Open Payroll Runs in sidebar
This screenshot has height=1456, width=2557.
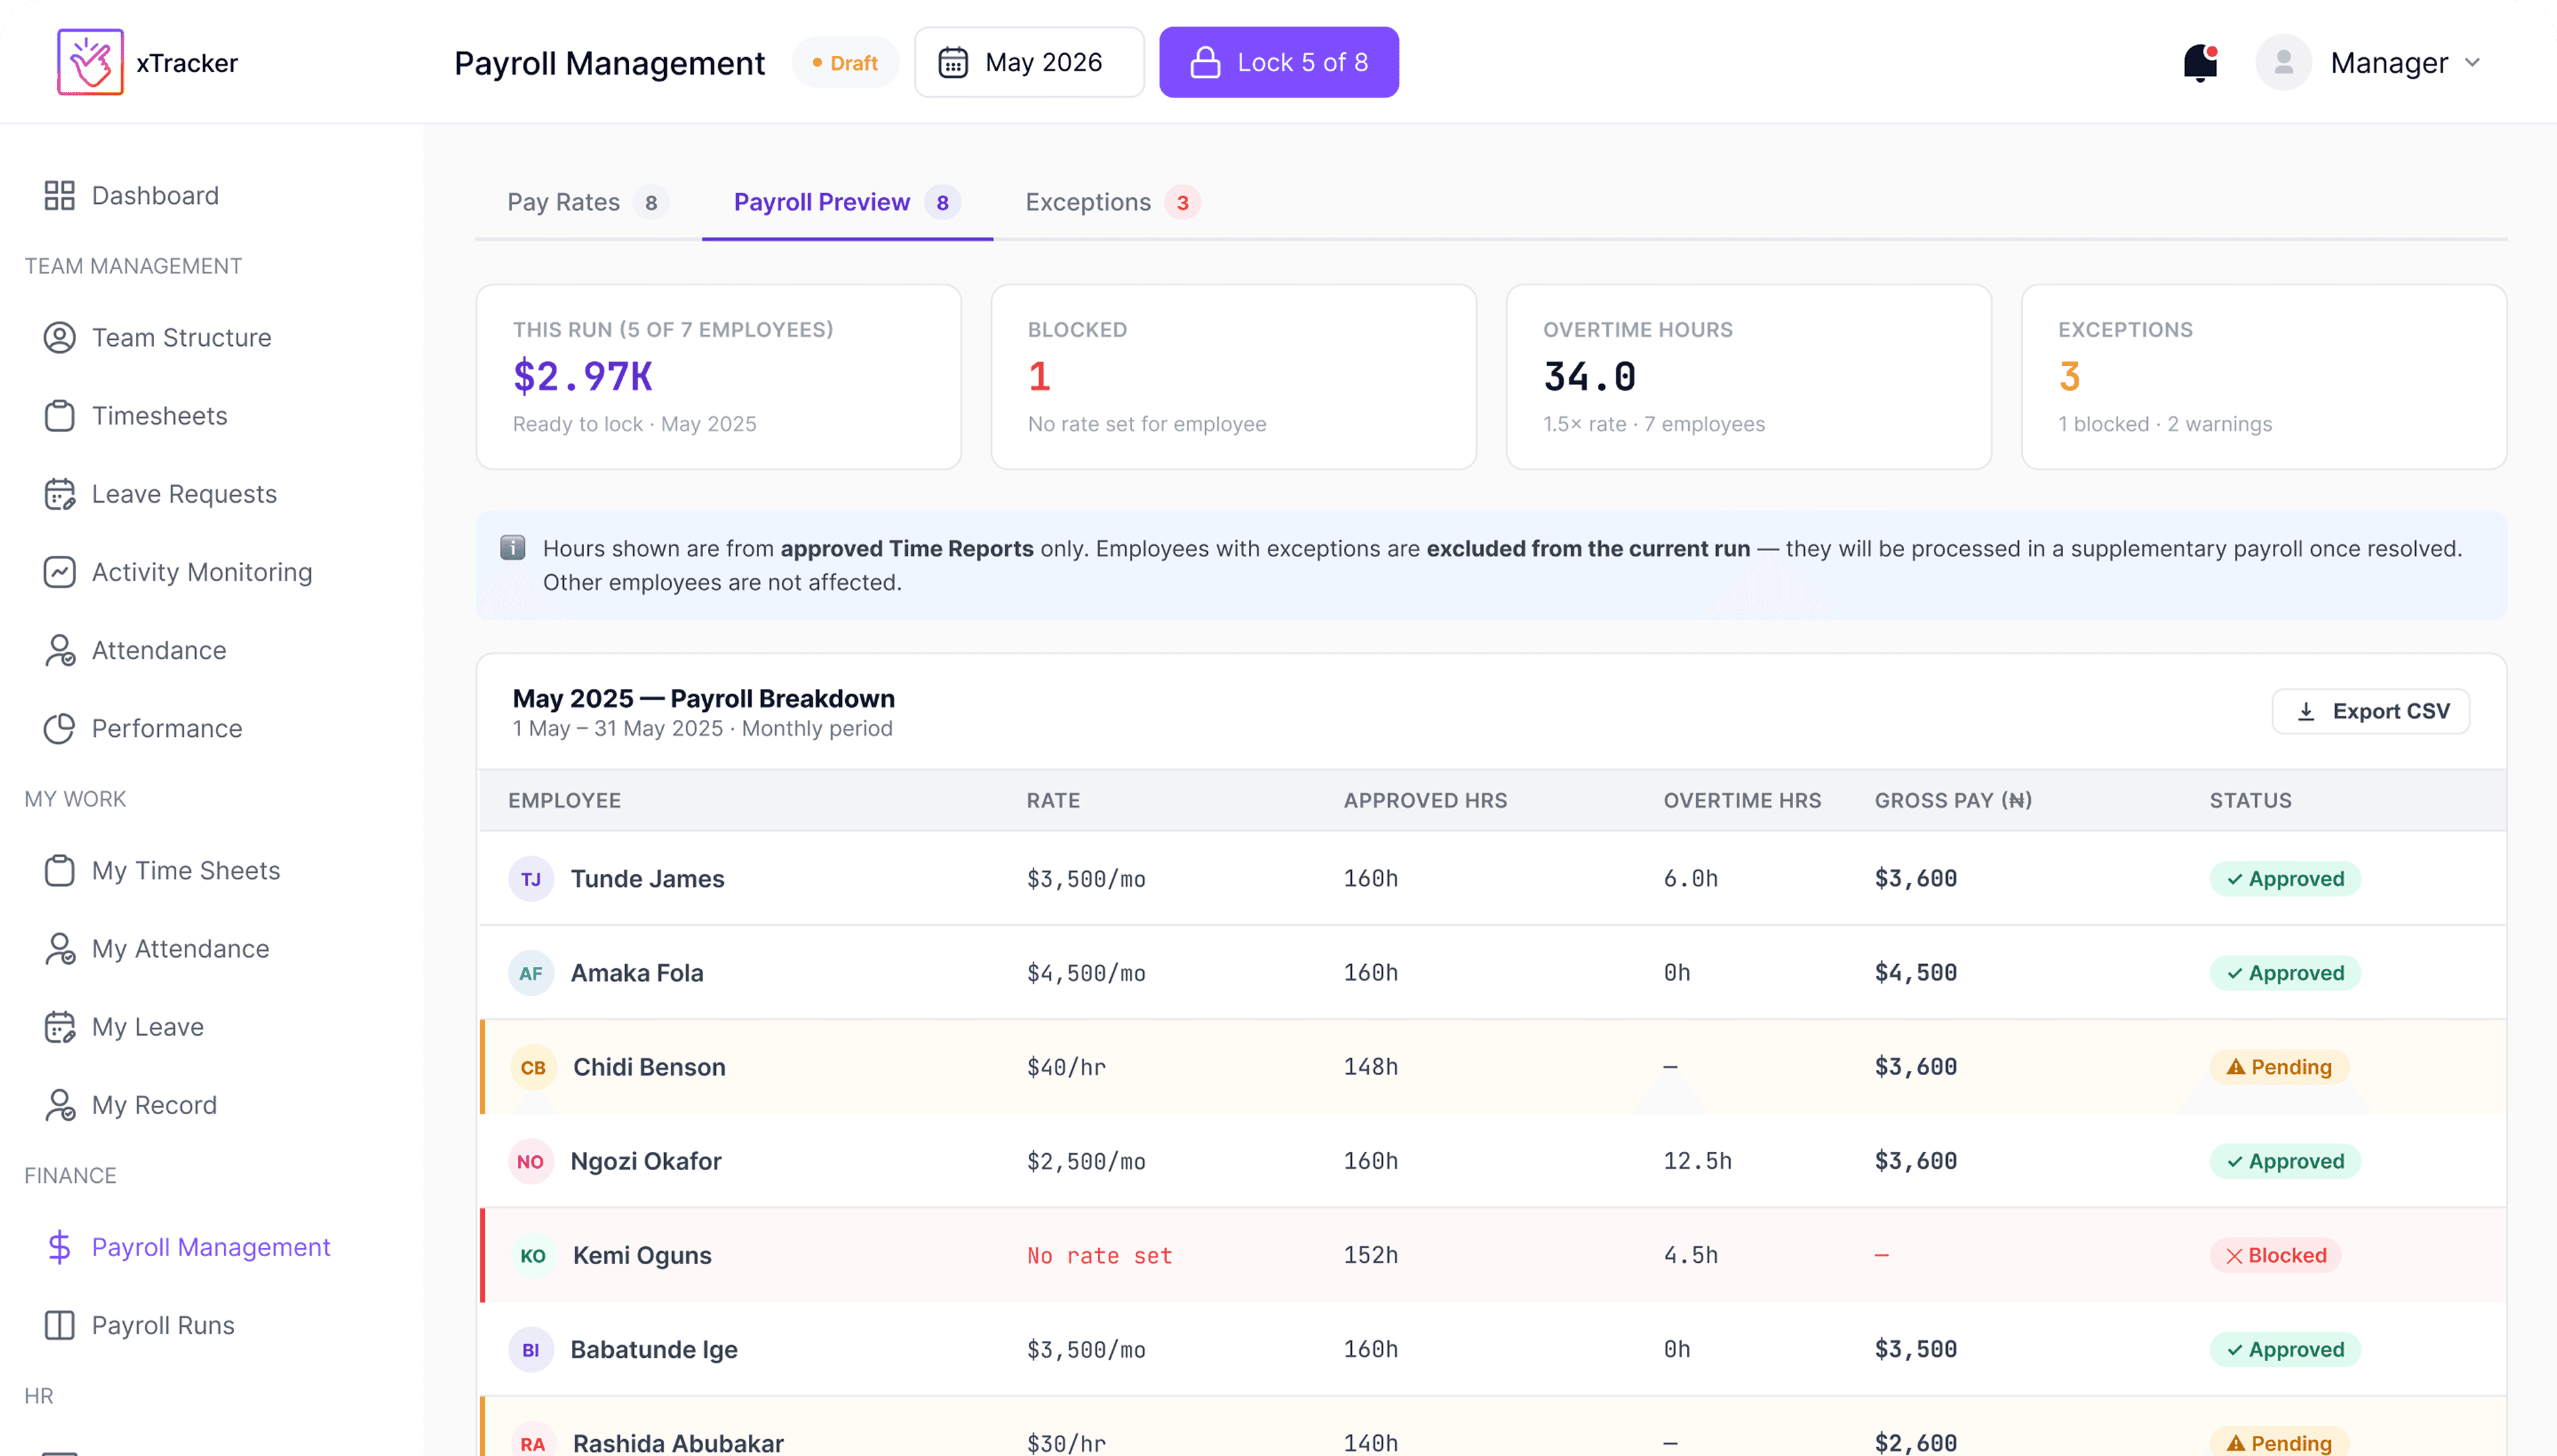(x=163, y=1325)
